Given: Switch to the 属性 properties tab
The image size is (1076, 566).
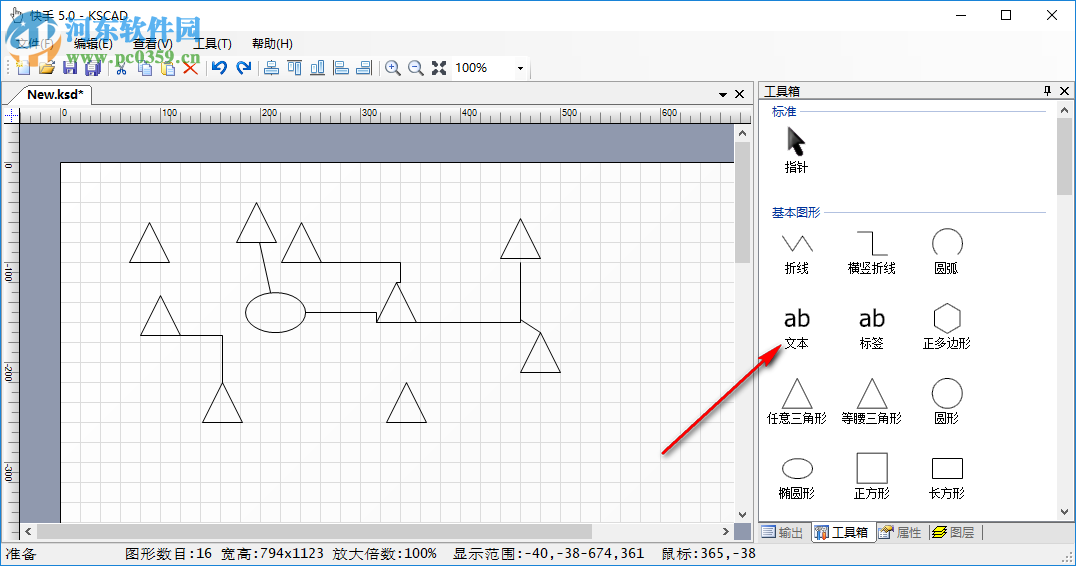Looking at the screenshot, I should click(900, 532).
